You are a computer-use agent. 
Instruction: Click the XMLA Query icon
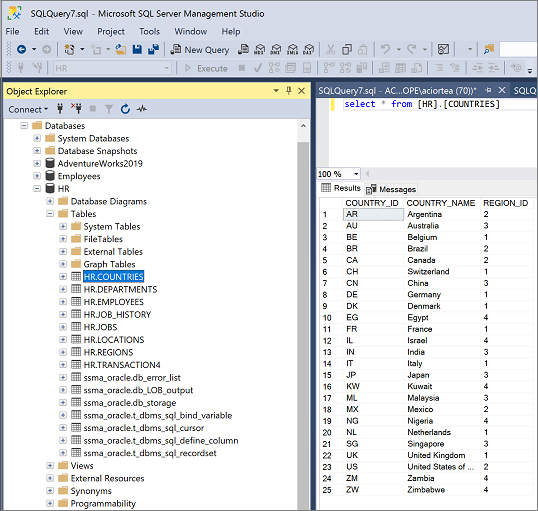292,50
